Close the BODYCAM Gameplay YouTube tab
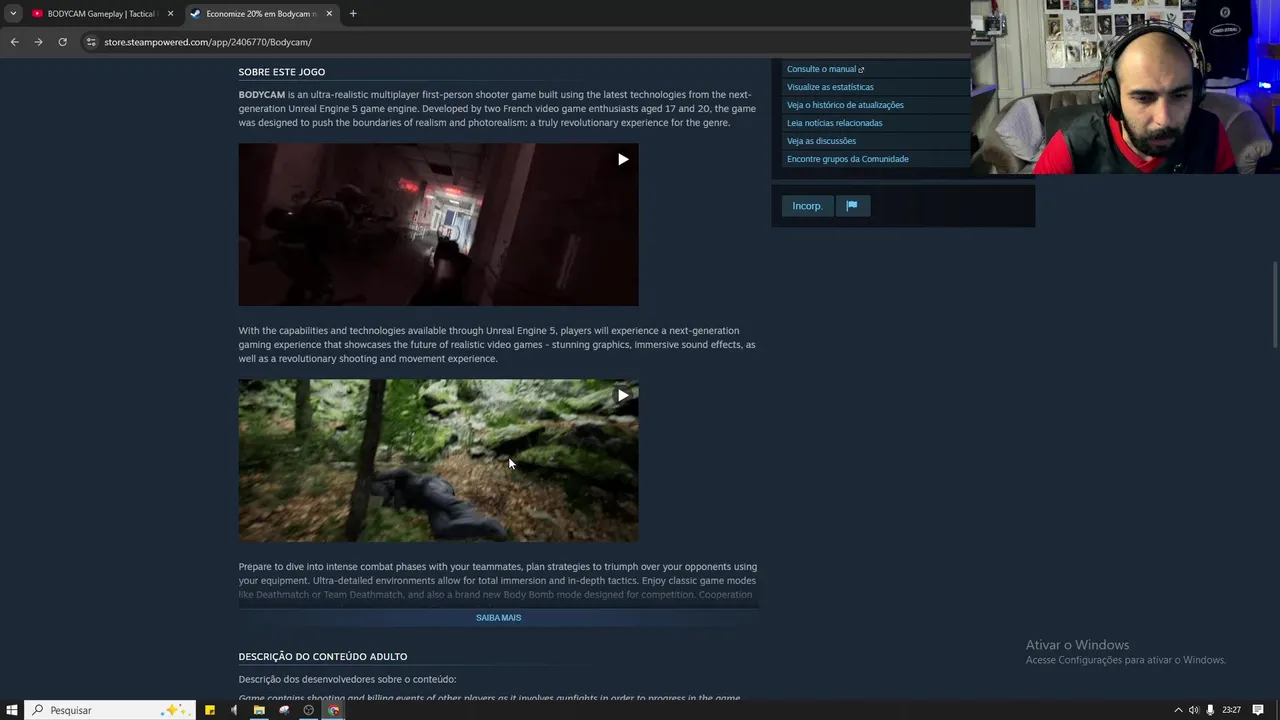 170,14
